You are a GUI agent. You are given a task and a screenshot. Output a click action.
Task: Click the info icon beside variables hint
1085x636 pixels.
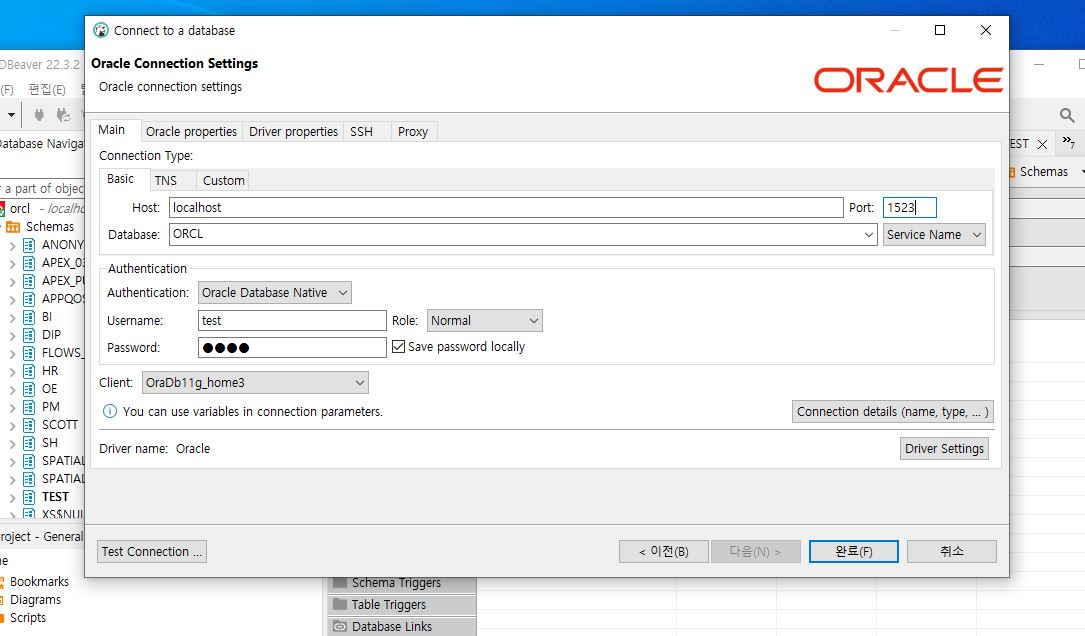pyautogui.click(x=110, y=411)
